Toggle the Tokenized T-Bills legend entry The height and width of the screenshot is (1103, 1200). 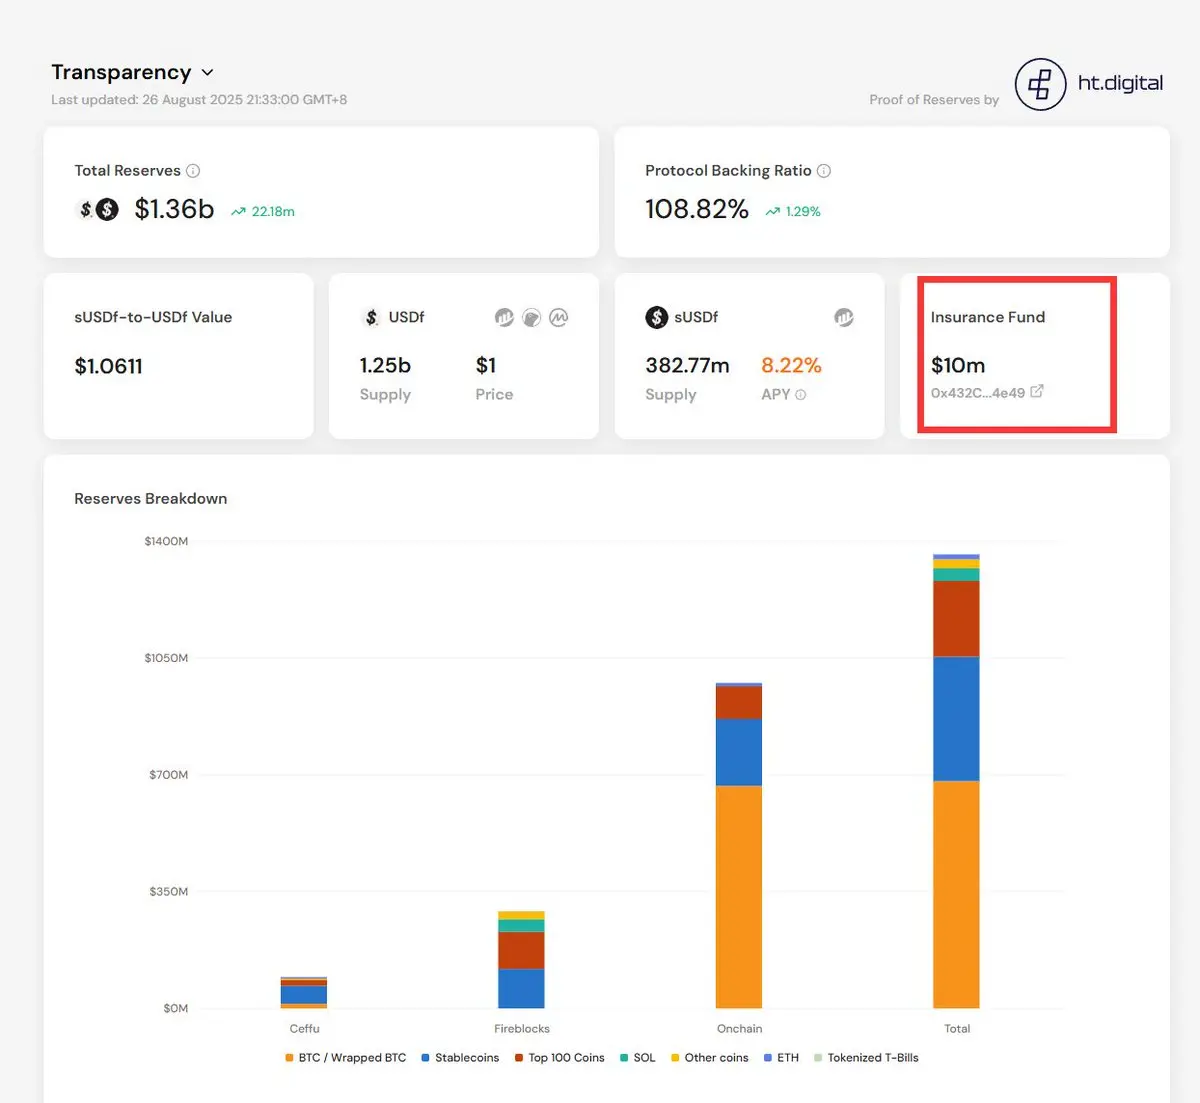tap(866, 1058)
